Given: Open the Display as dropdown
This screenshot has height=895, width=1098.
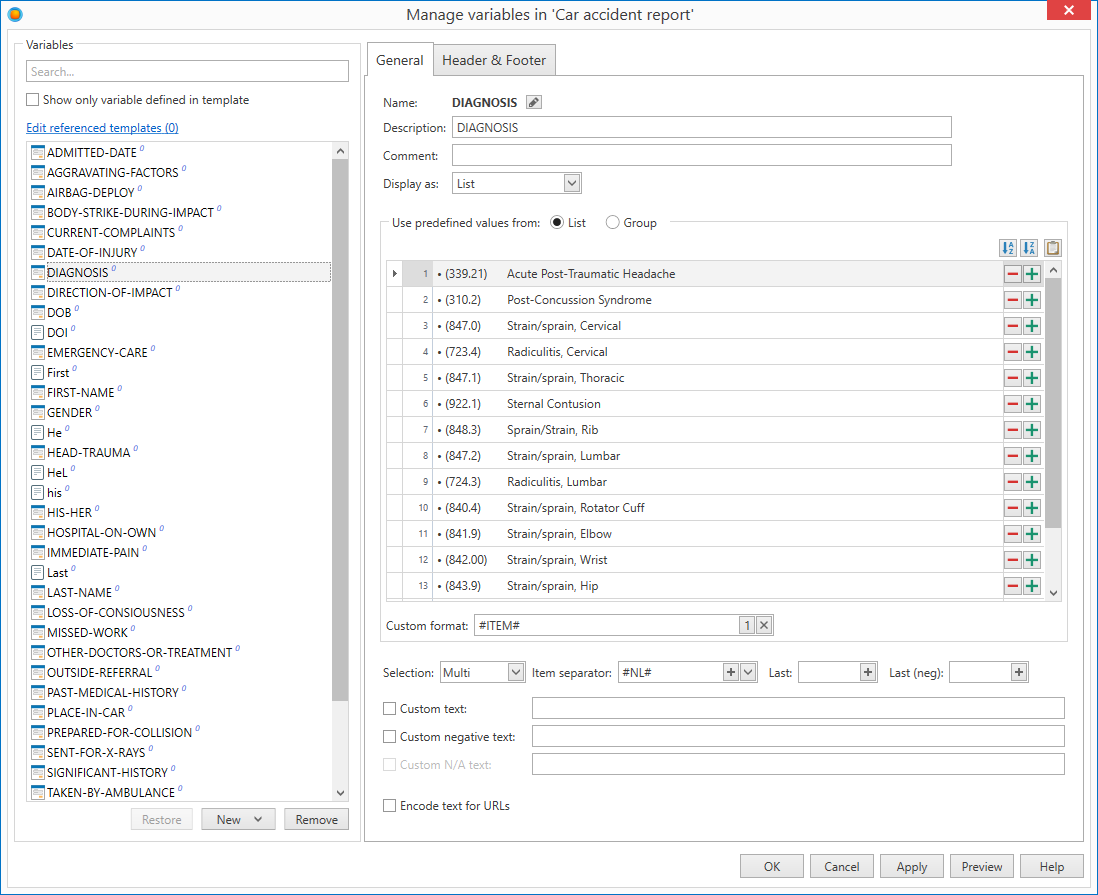Looking at the screenshot, I should (x=572, y=183).
